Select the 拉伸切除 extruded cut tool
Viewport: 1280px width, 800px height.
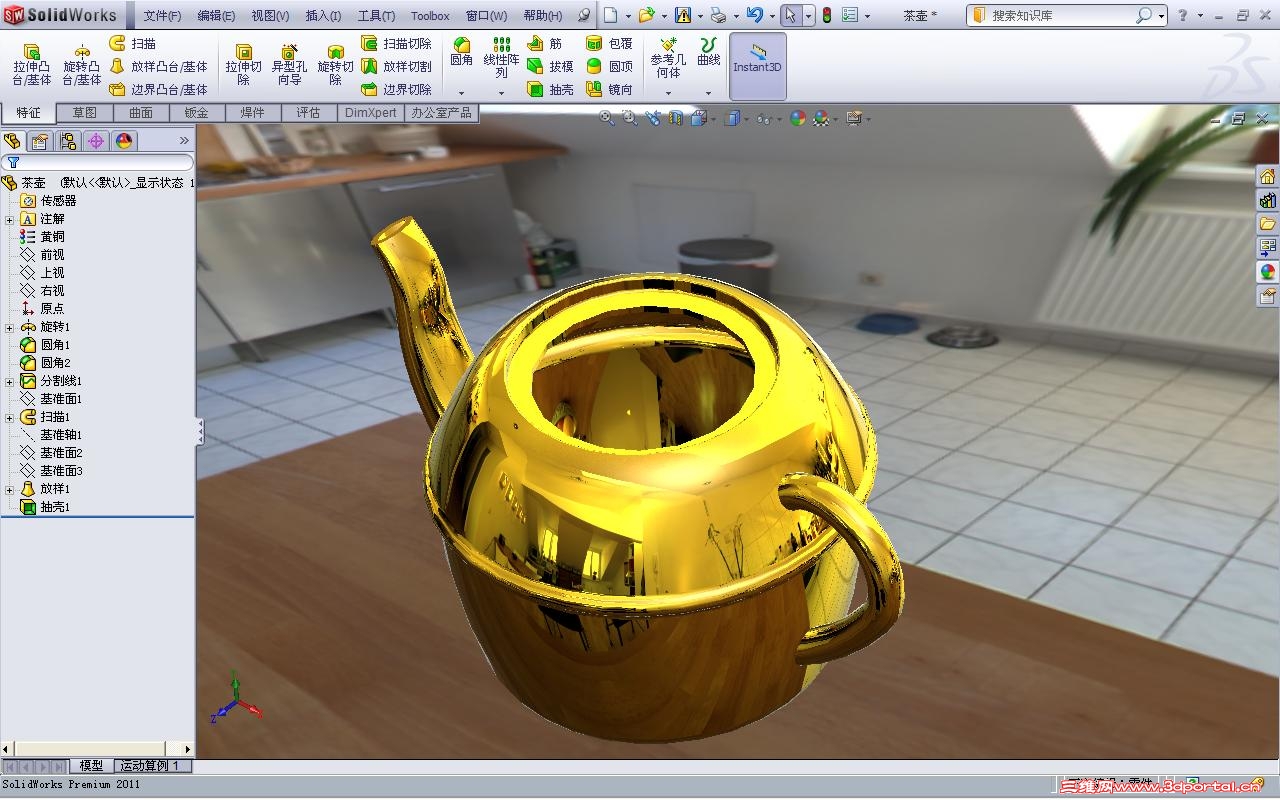[x=243, y=65]
